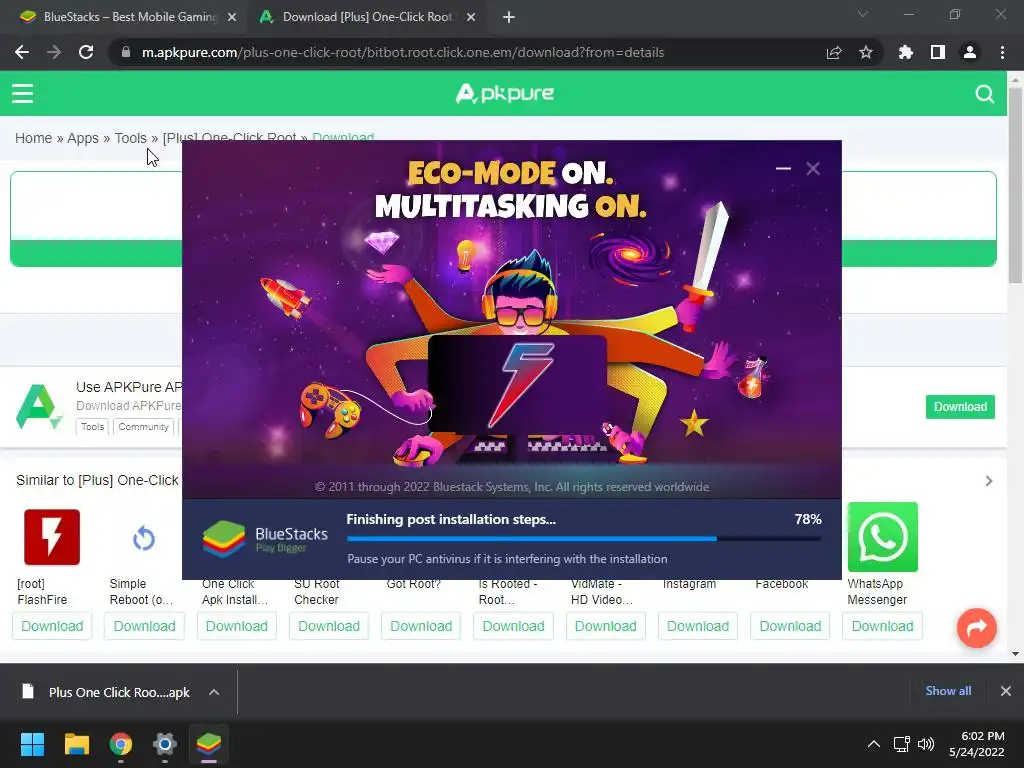Close the BlueStacks browser tab
The width and height of the screenshot is (1024, 768).
232,18
